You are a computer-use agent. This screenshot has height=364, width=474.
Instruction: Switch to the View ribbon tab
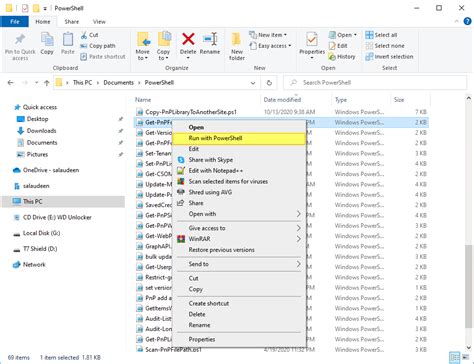[x=99, y=22]
